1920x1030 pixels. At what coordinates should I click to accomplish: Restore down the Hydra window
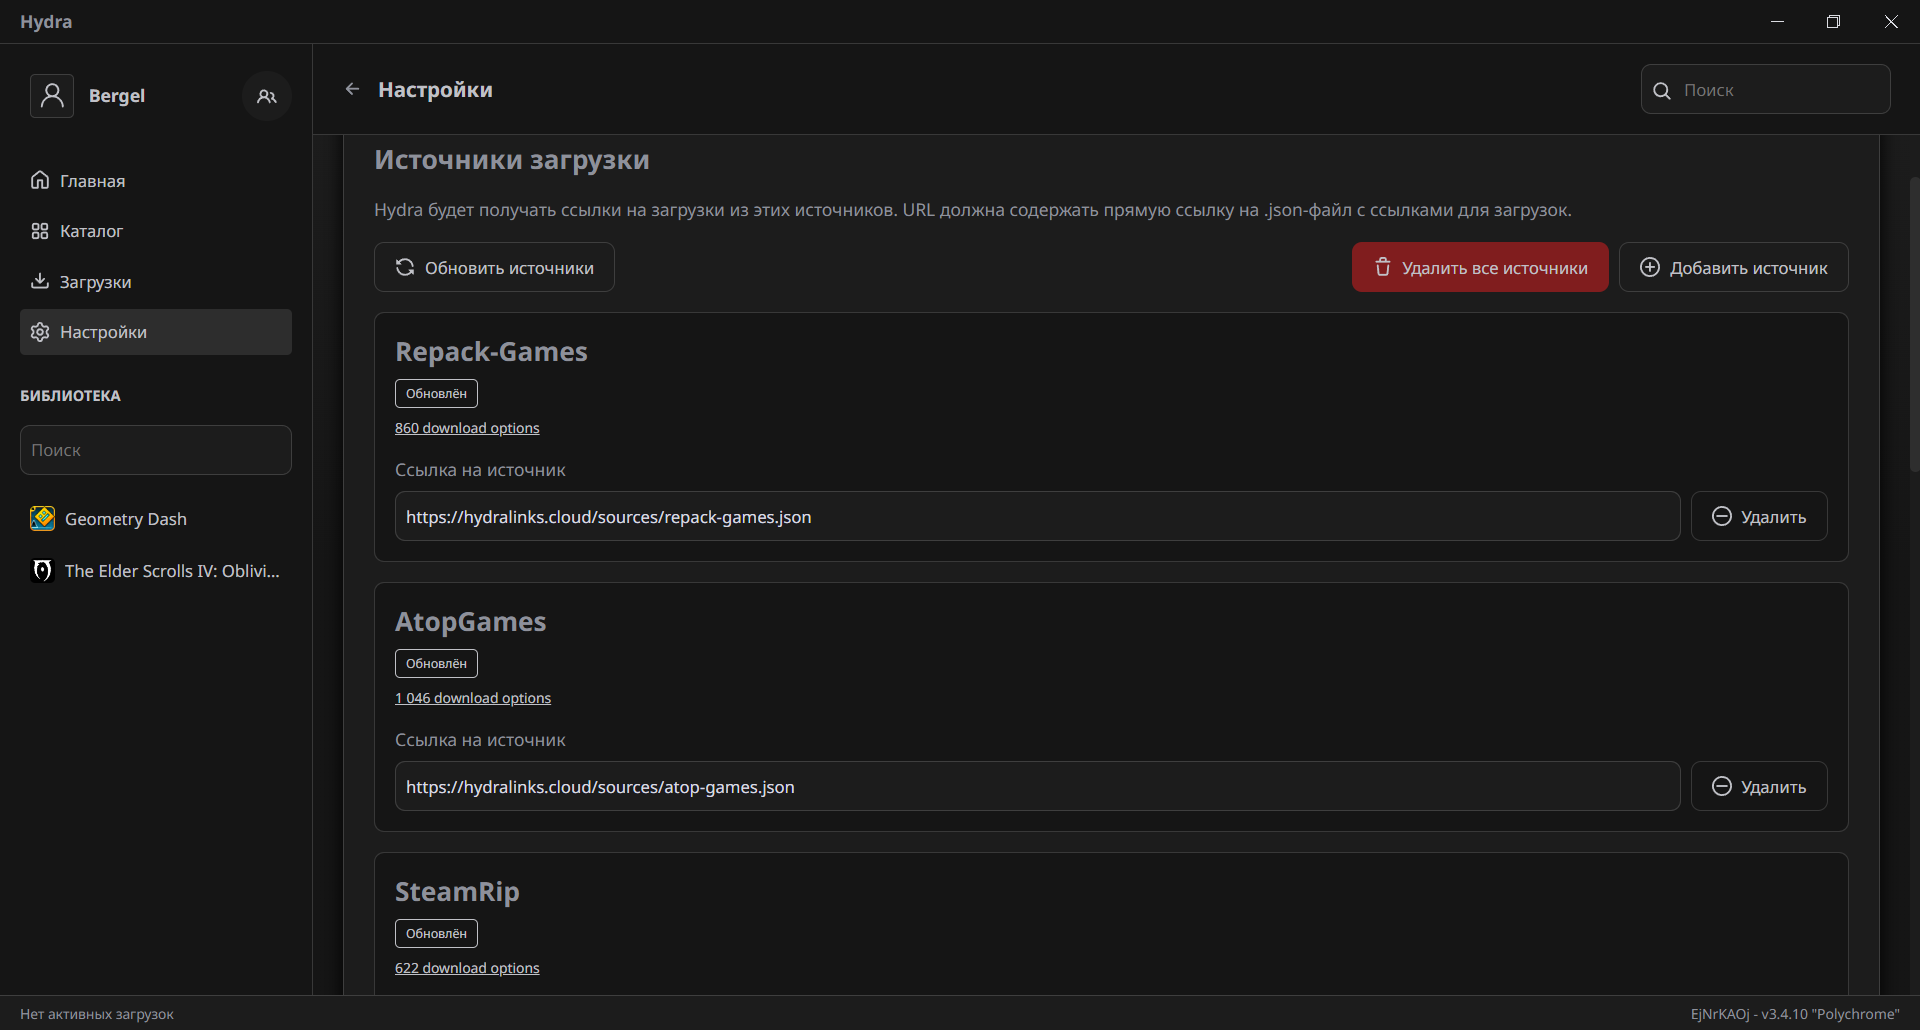click(1833, 21)
